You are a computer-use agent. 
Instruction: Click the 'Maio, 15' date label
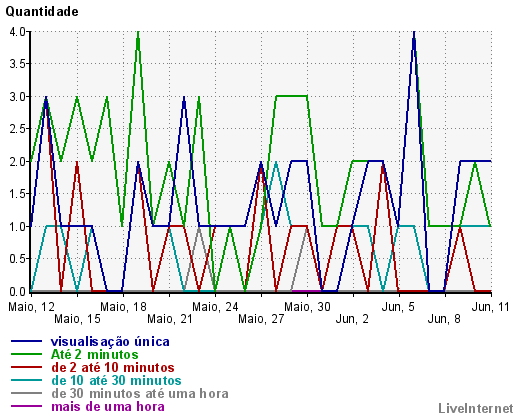click(77, 319)
